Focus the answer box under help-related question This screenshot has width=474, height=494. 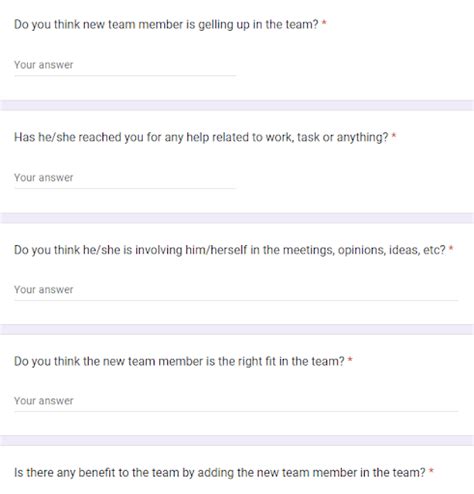[x=125, y=178]
